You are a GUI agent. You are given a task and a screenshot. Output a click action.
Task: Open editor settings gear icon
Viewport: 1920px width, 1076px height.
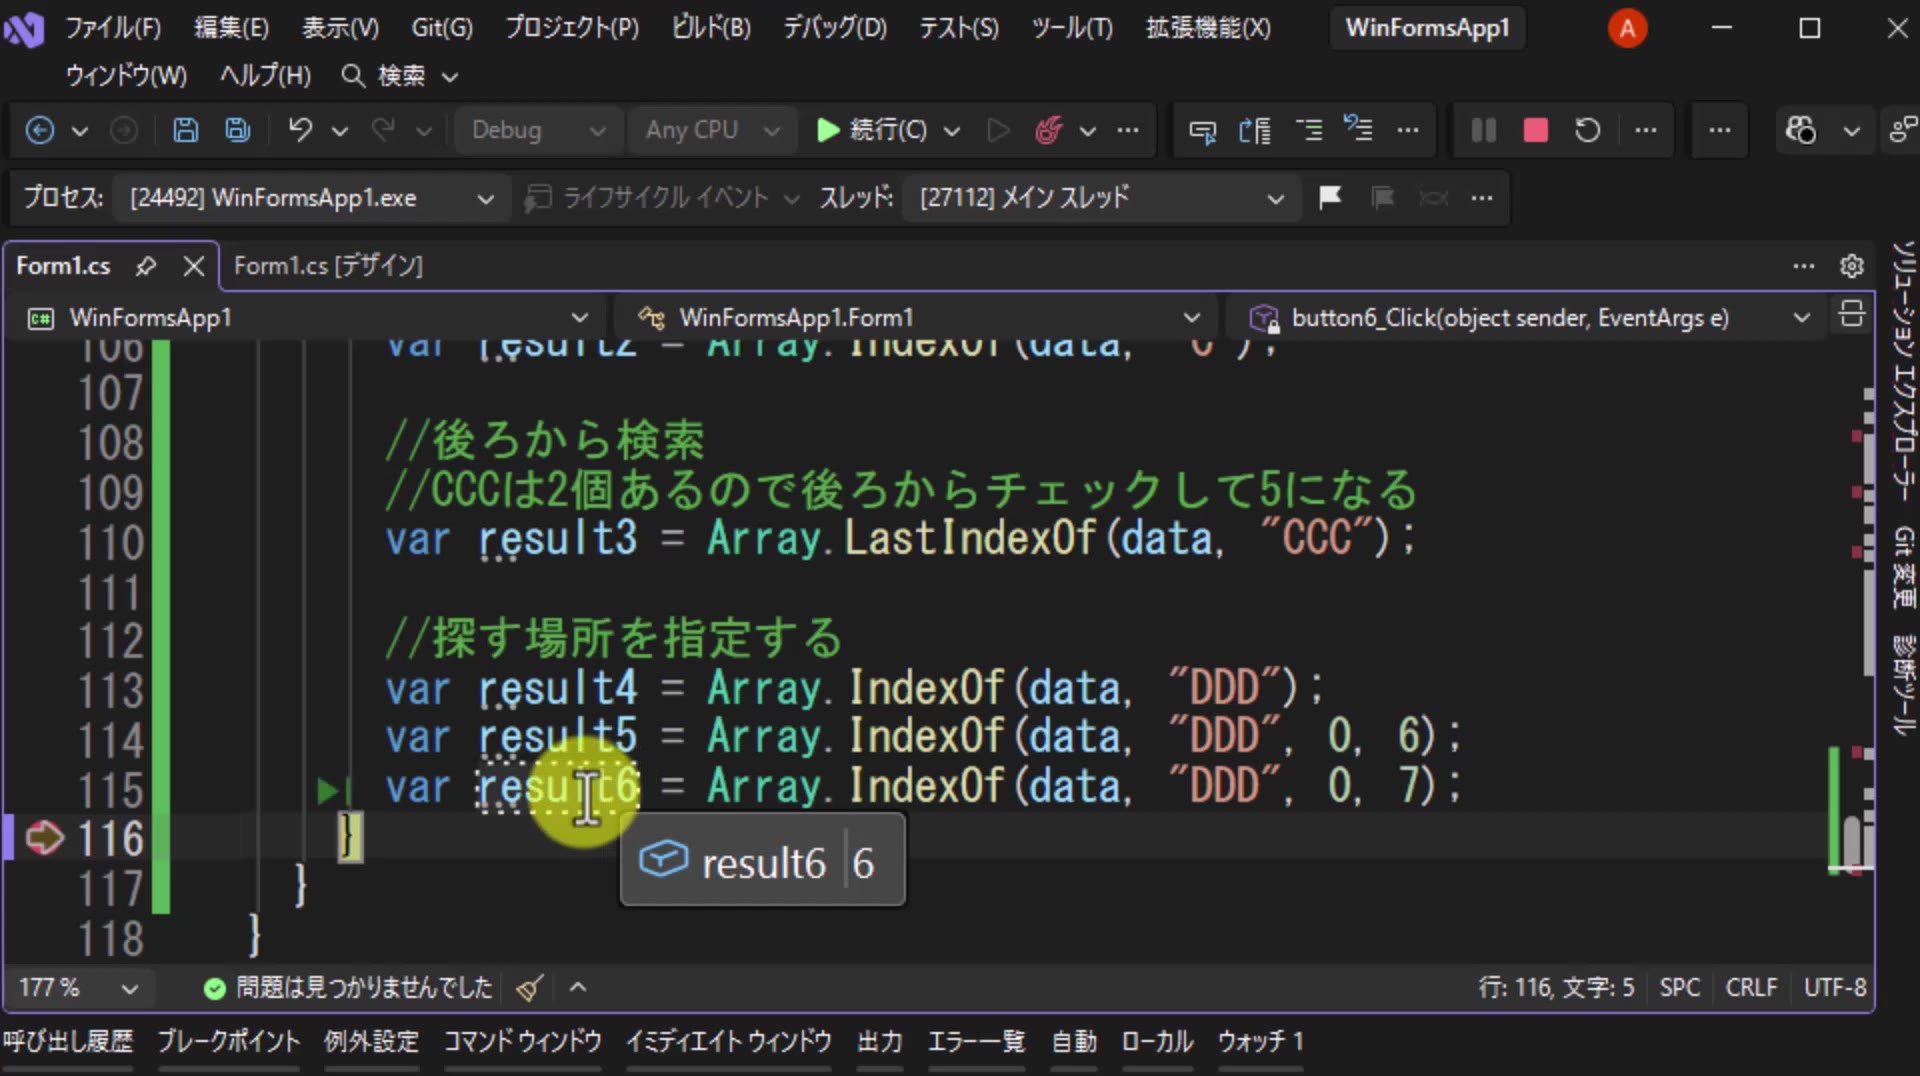(x=1852, y=266)
